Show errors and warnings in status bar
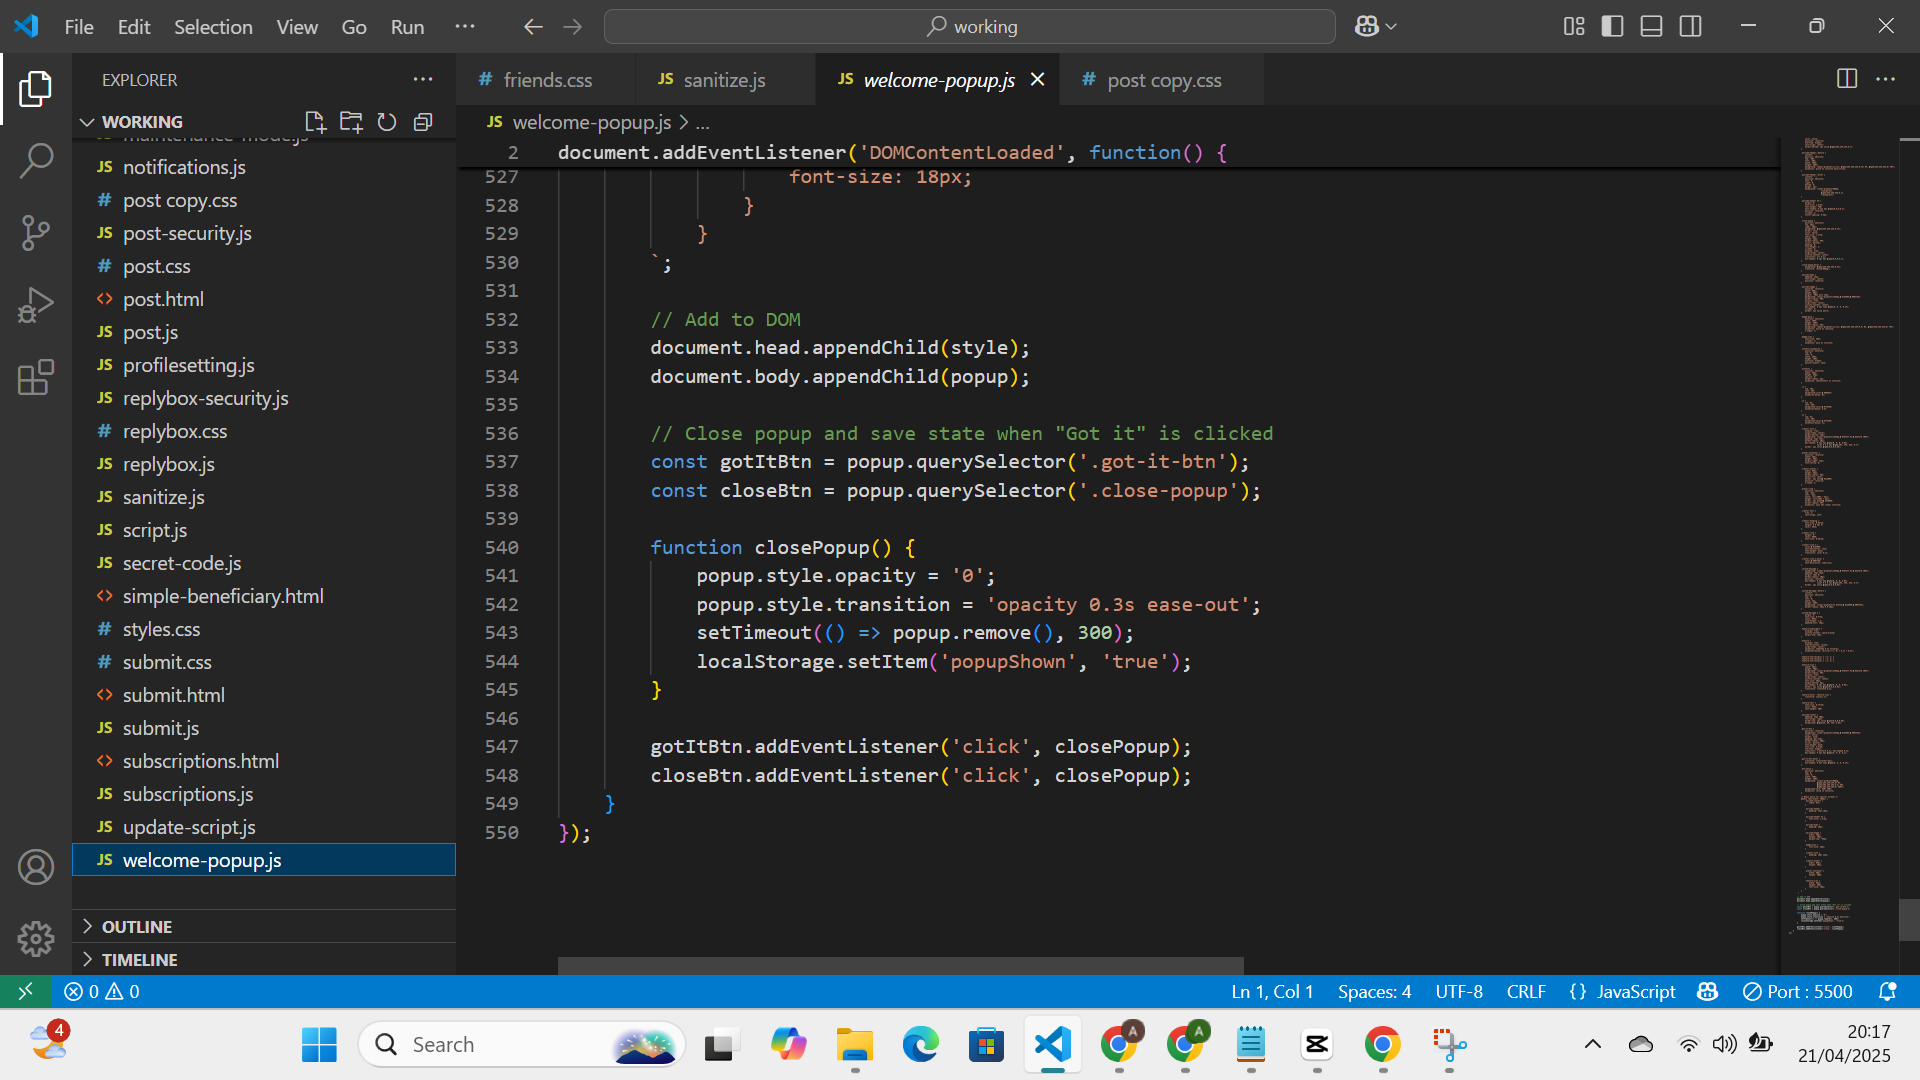The height and width of the screenshot is (1080, 1920). pyautogui.click(x=102, y=991)
